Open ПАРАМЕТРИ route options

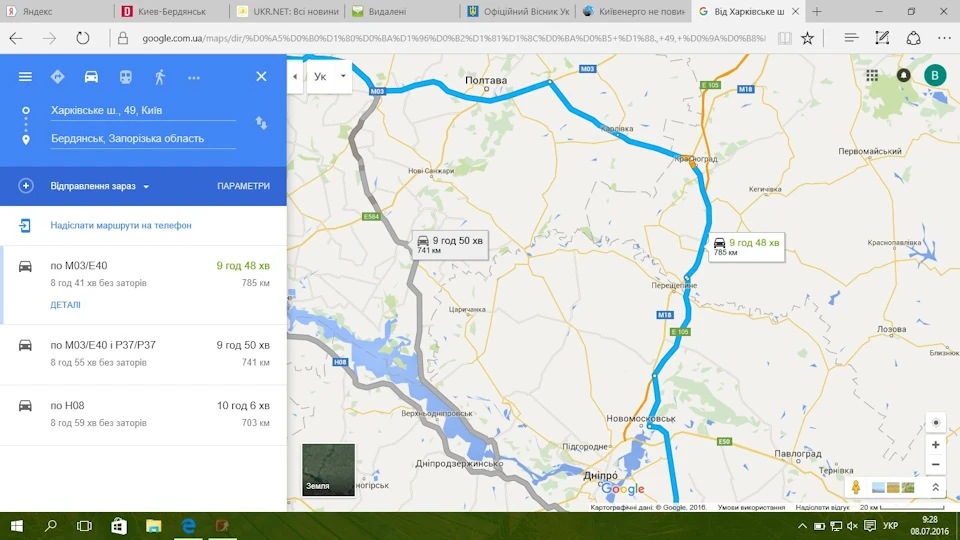pyautogui.click(x=243, y=186)
